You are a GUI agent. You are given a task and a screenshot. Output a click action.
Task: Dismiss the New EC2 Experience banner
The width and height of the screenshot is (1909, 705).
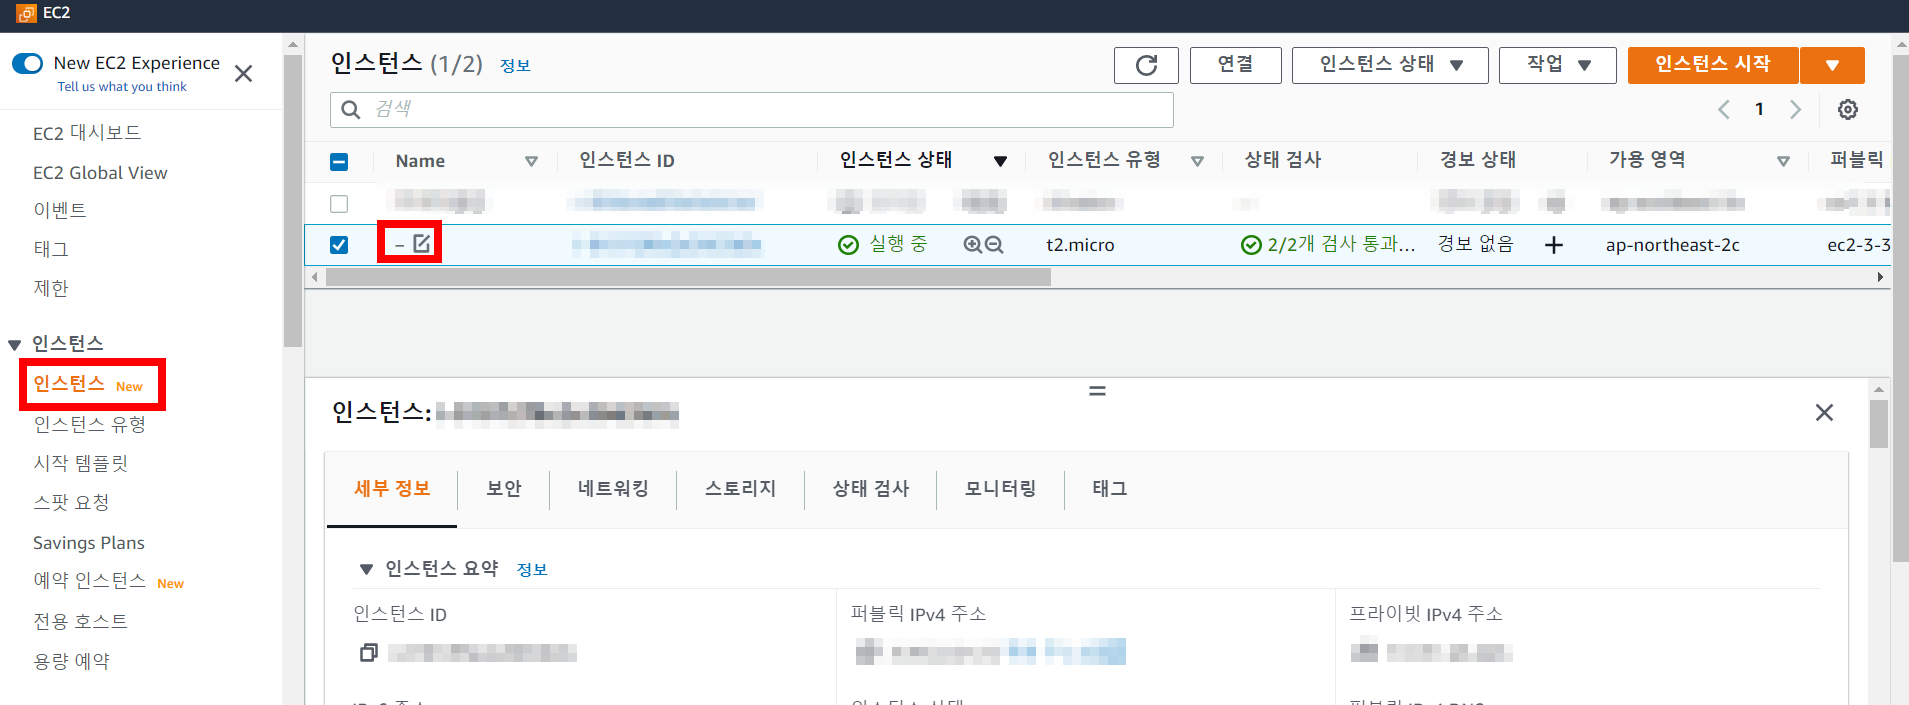pyautogui.click(x=243, y=73)
